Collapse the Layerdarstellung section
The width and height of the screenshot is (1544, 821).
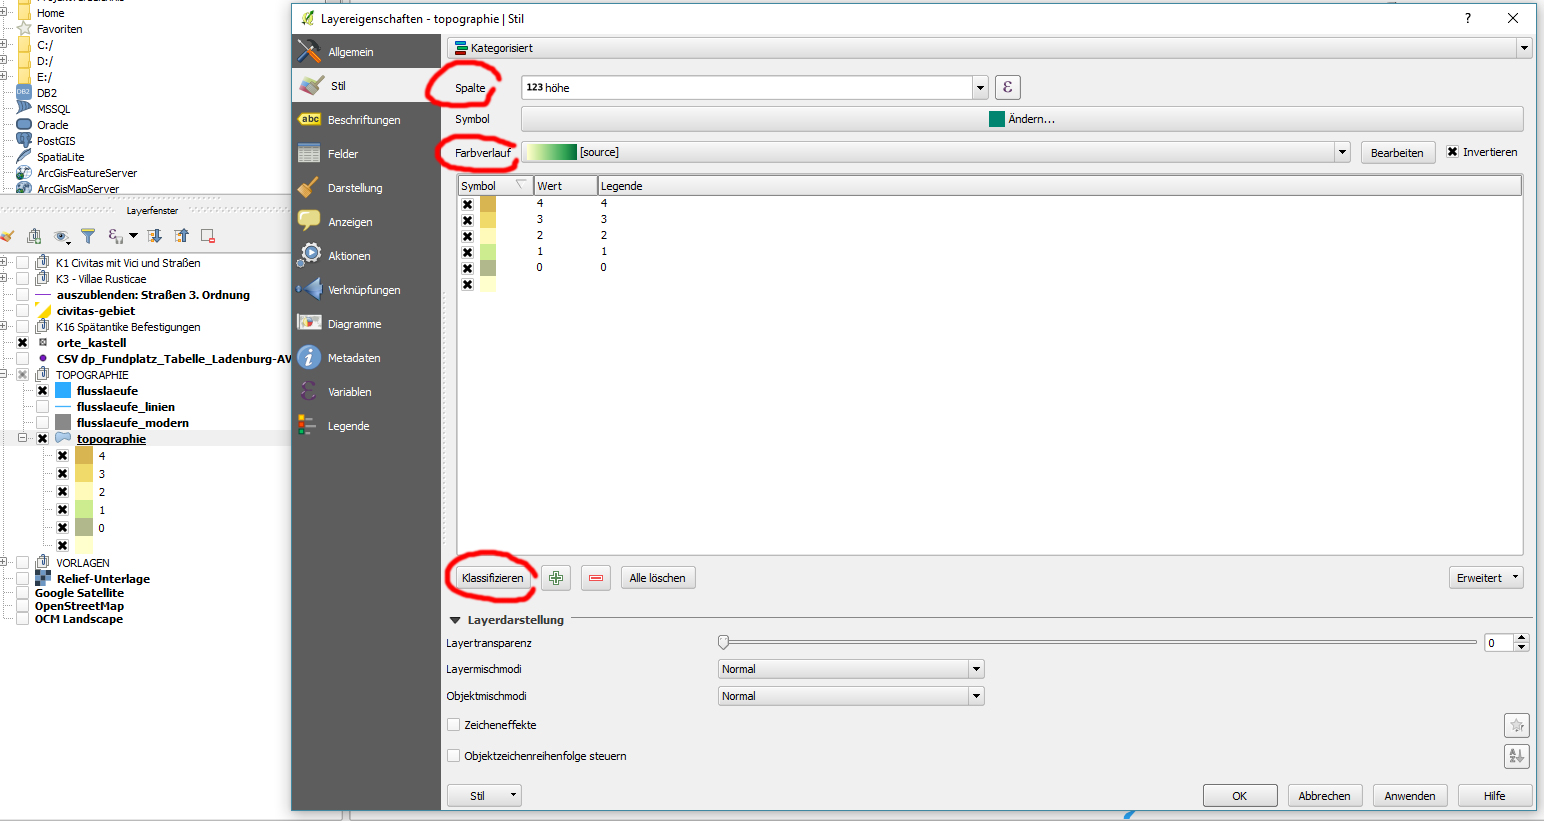(455, 620)
